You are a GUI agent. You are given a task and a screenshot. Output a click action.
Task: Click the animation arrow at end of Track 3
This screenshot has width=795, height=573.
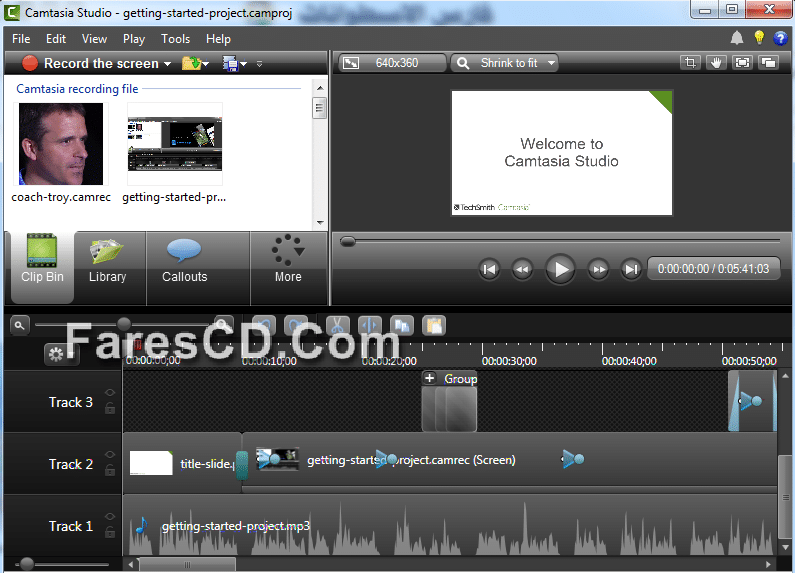[751, 401]
